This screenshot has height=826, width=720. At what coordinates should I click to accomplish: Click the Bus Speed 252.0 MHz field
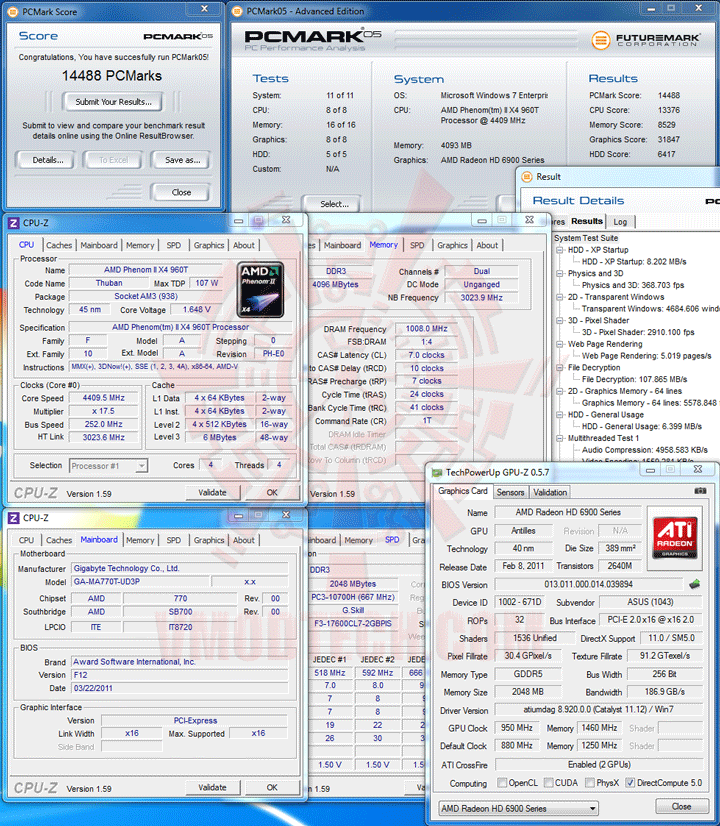tap(103, 424)
